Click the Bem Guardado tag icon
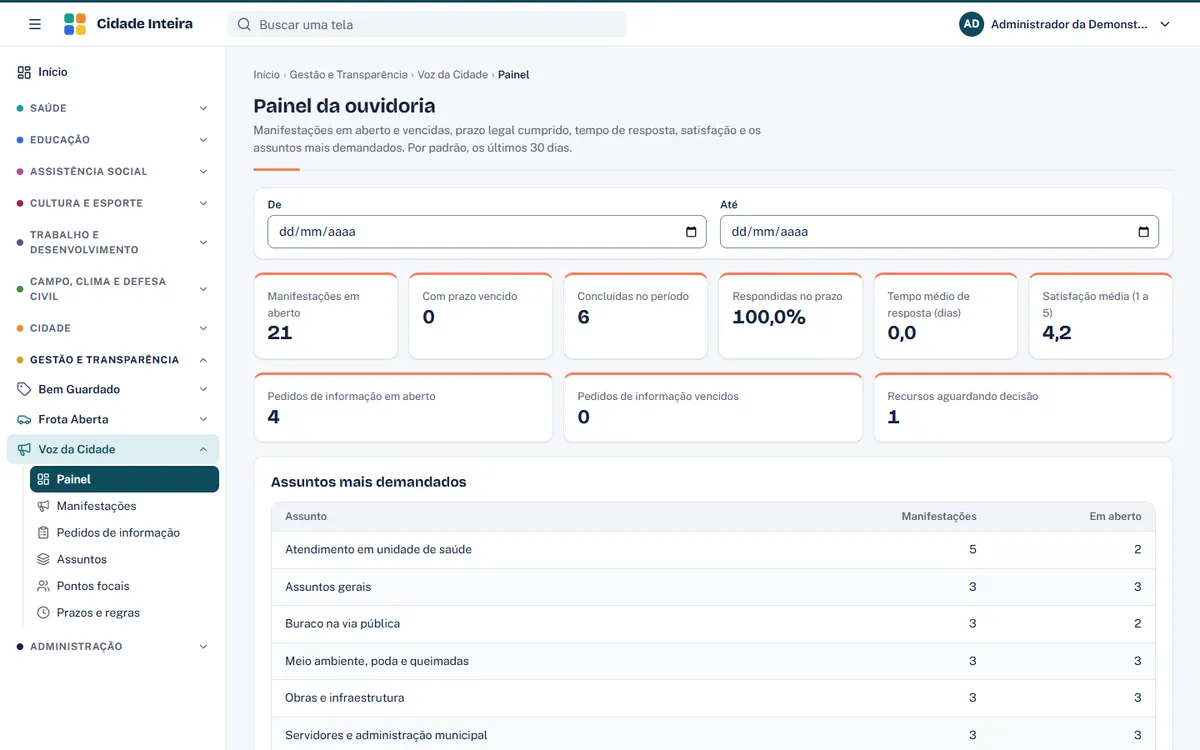The height and width of the screenshot is (750, 1200). click(24, 389)
